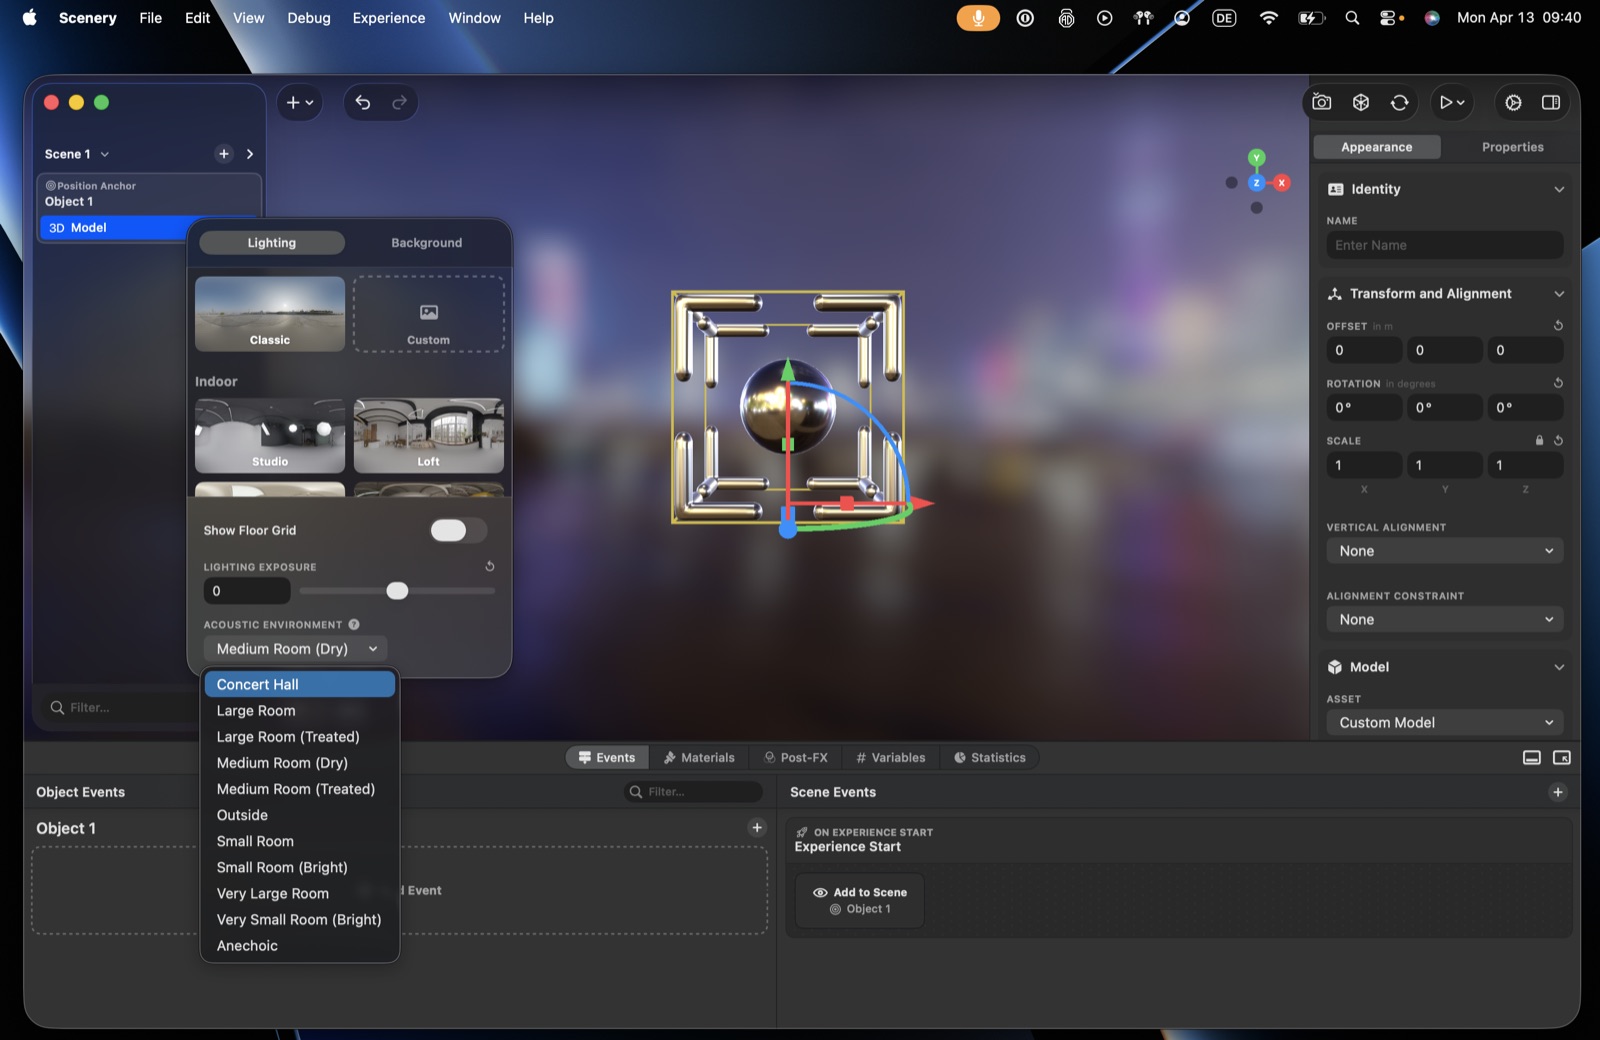Select Concert Hall from the list
The width and height of the screenshot is (1600, 1040).
pyautogui.click(x=300, y=684)
